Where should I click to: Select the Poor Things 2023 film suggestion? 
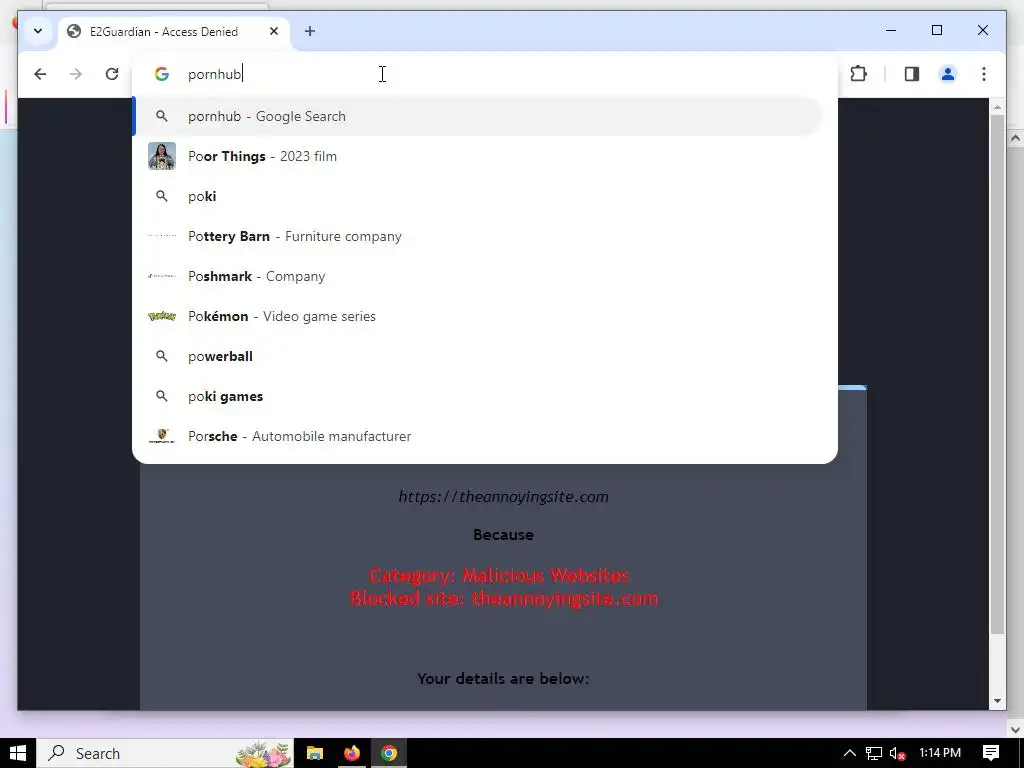click(x=478, y=156)
